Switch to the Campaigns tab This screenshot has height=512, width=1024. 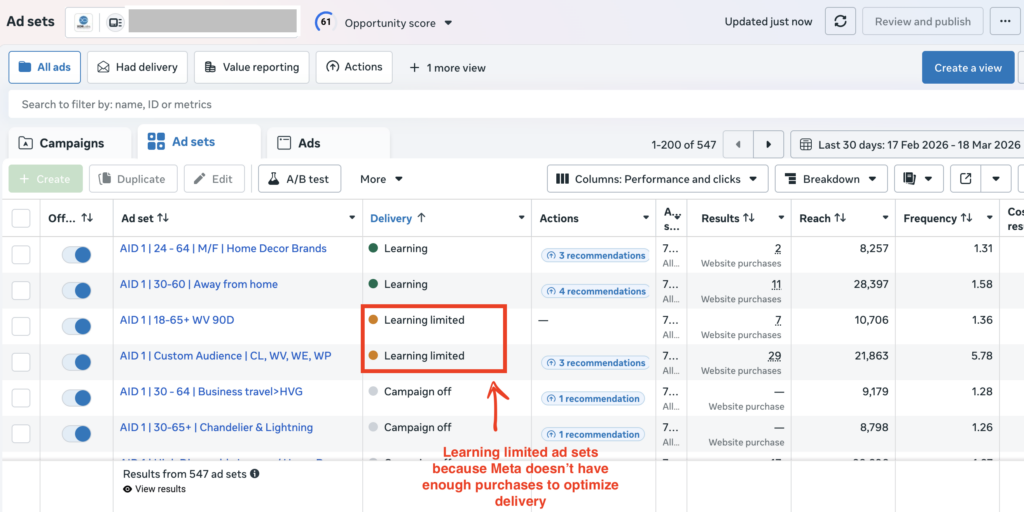click(70, 143)
